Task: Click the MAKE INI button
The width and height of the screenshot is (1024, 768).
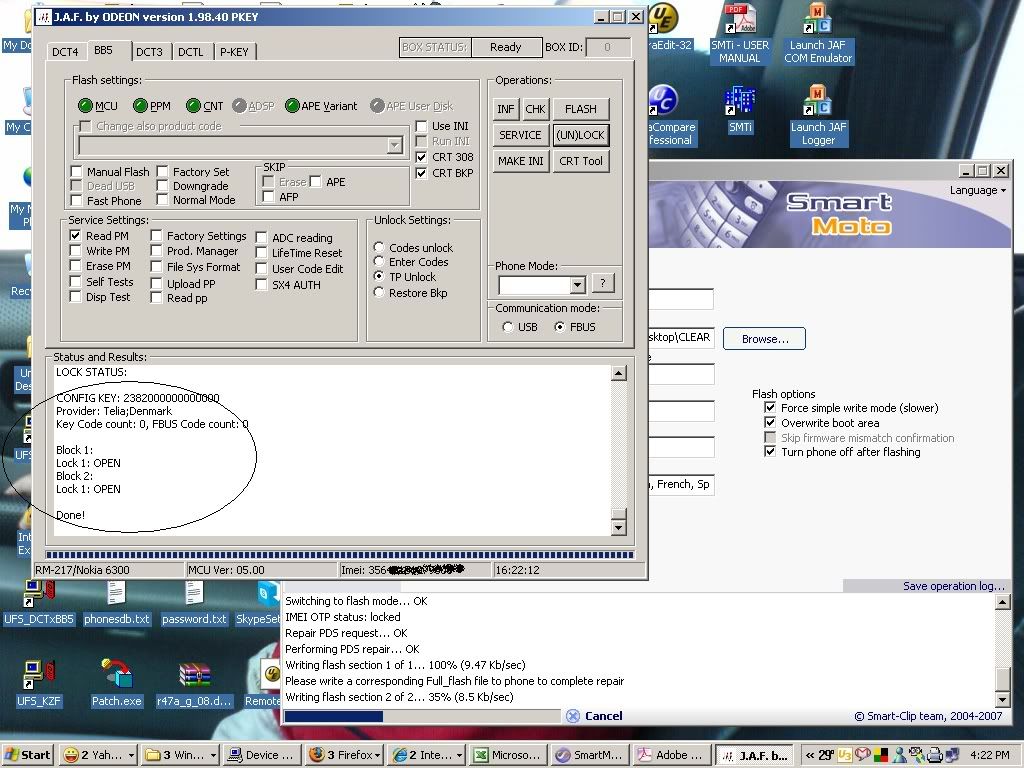Action: point(520,161)
